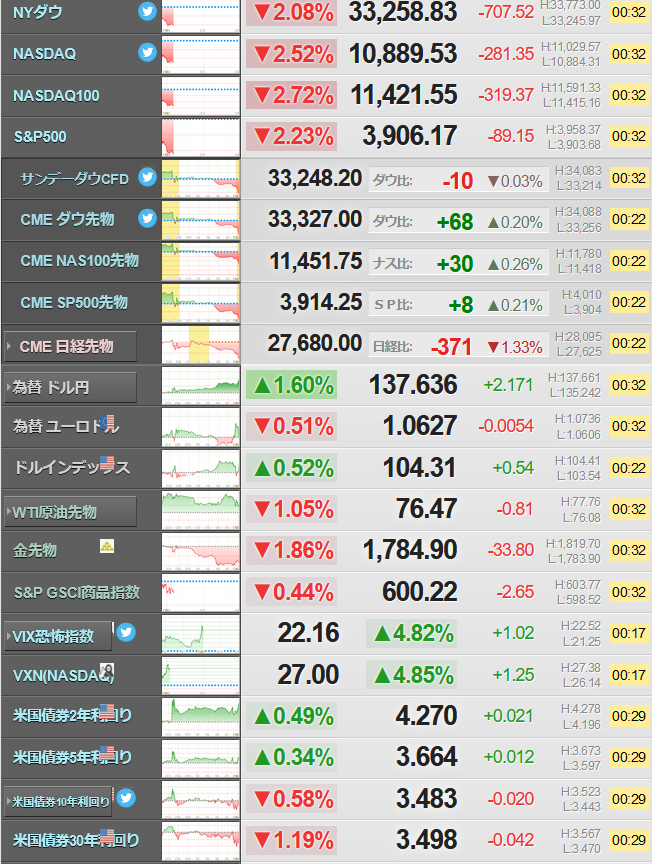
Task: Select the NASDAQ row label
Action: [45, 53]
